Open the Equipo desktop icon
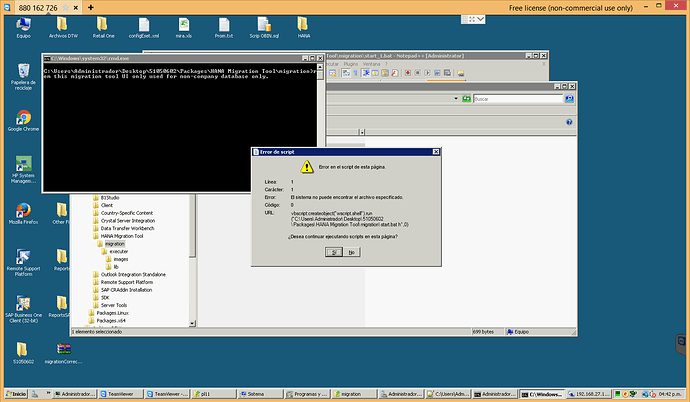 [x=23, y=27]
